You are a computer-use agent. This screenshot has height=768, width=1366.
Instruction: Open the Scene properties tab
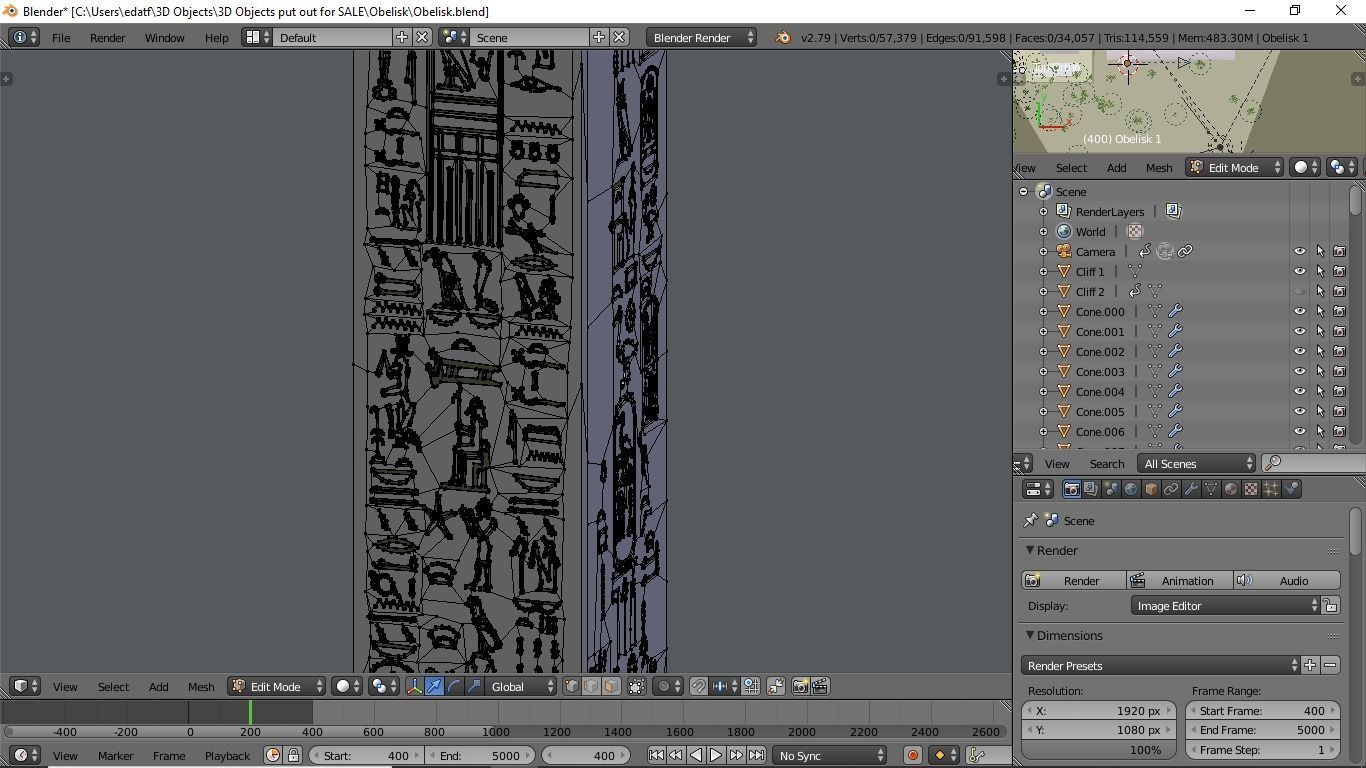click(x=1111, y=489)
